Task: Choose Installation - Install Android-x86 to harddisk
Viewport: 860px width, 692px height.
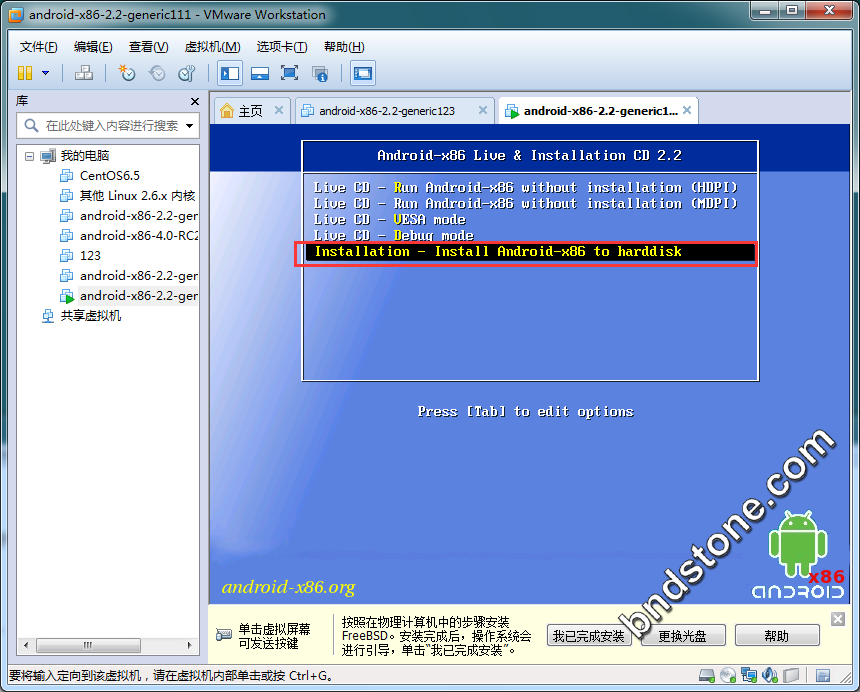Action: [x=530, y=252]
